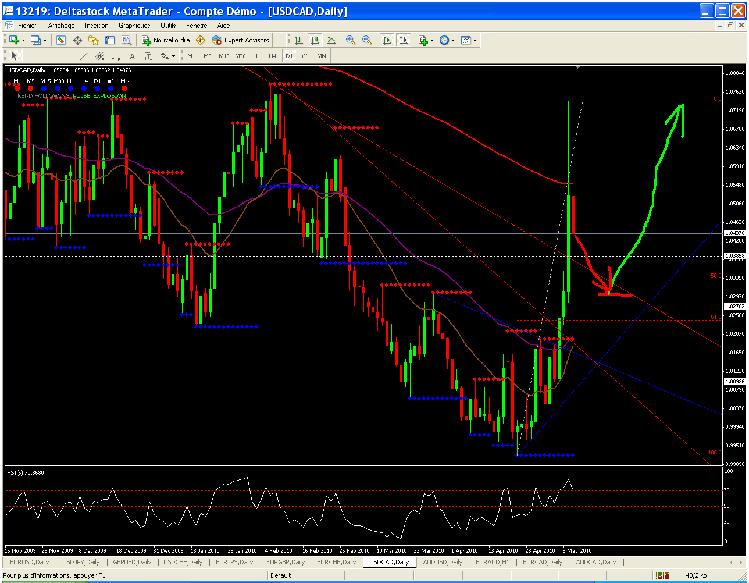This screenshot has width=749, height=583.
Task: Expand the arrows tool dropdown
Action: click(x=173, y=56)
